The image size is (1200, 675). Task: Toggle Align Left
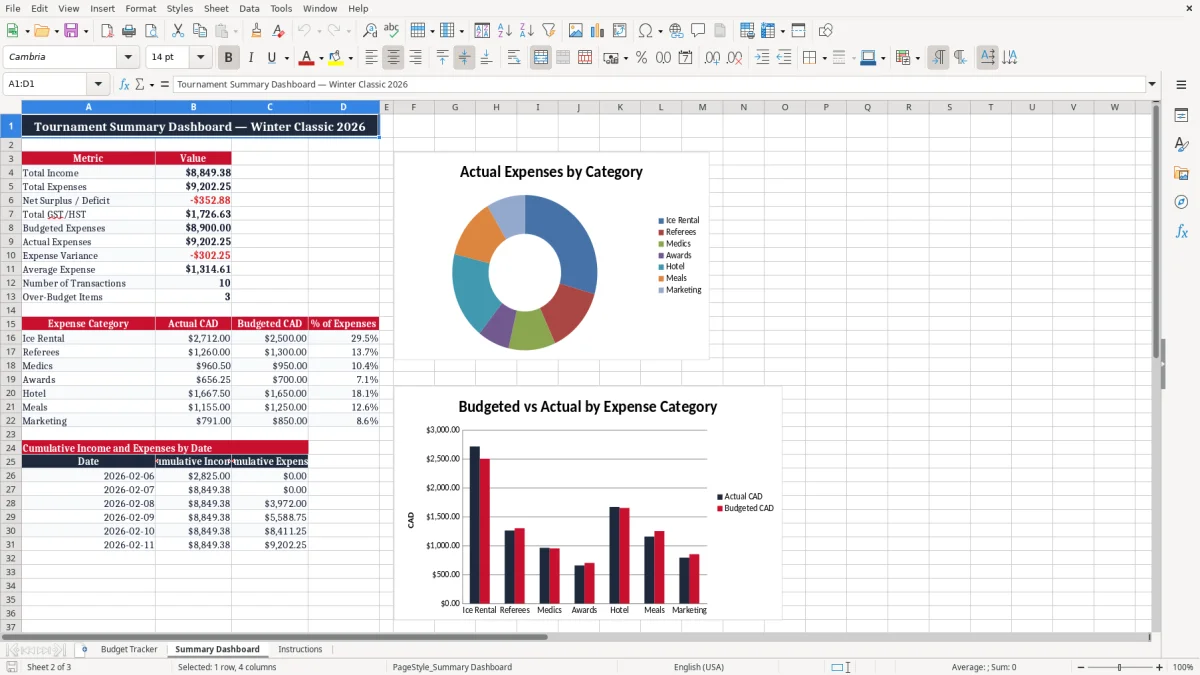click(371, 58)
